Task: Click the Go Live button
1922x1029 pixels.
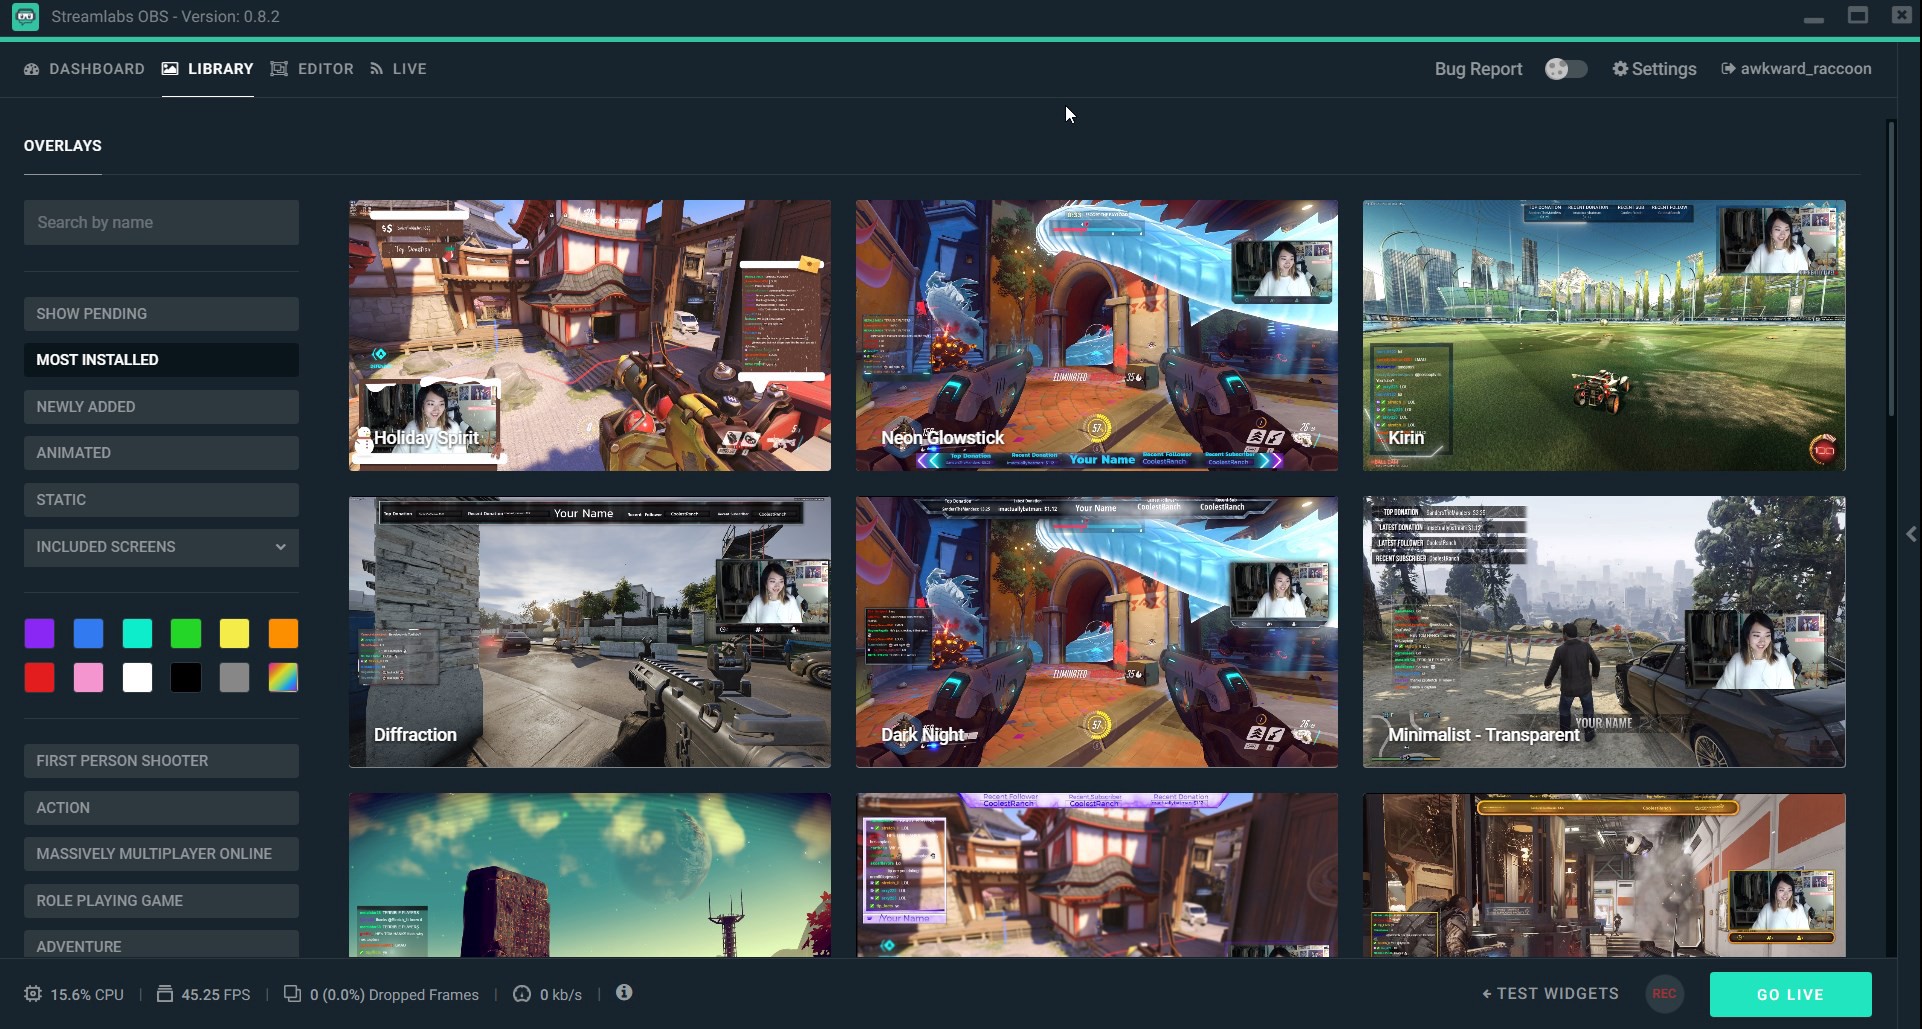Action: [1790, 994]
